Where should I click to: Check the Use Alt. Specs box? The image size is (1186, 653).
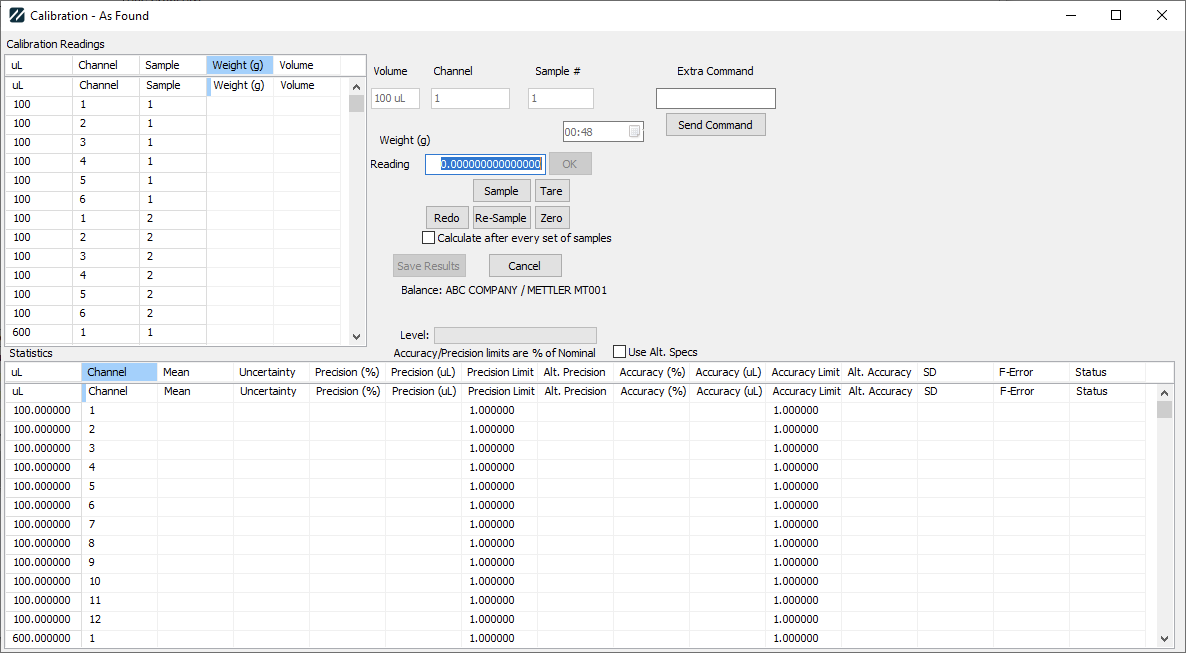click(x=620, y=352)
